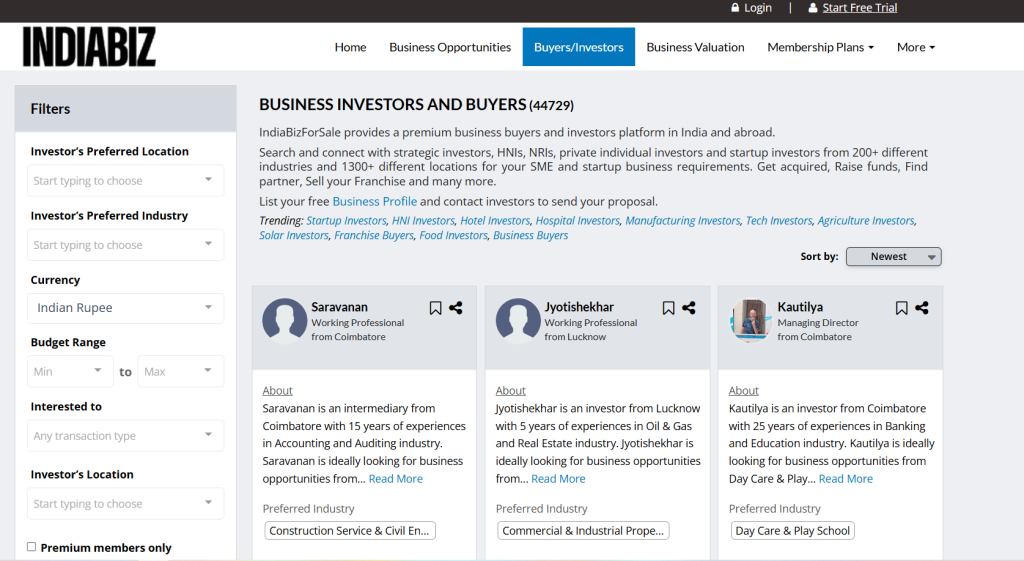Click Read More on Jyotishekhar's card
Screen dimensions: 1024x561
558,479
